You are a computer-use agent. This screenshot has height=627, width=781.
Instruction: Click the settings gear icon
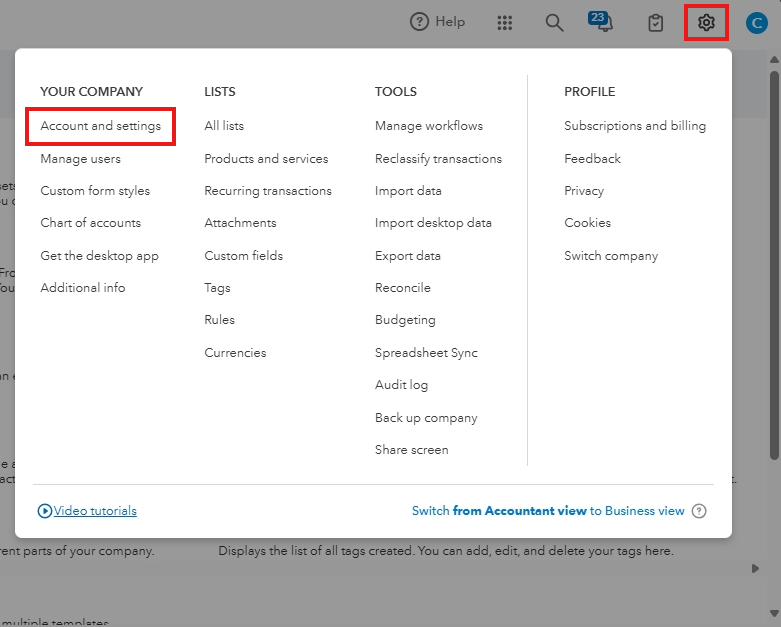pos(706,22)
